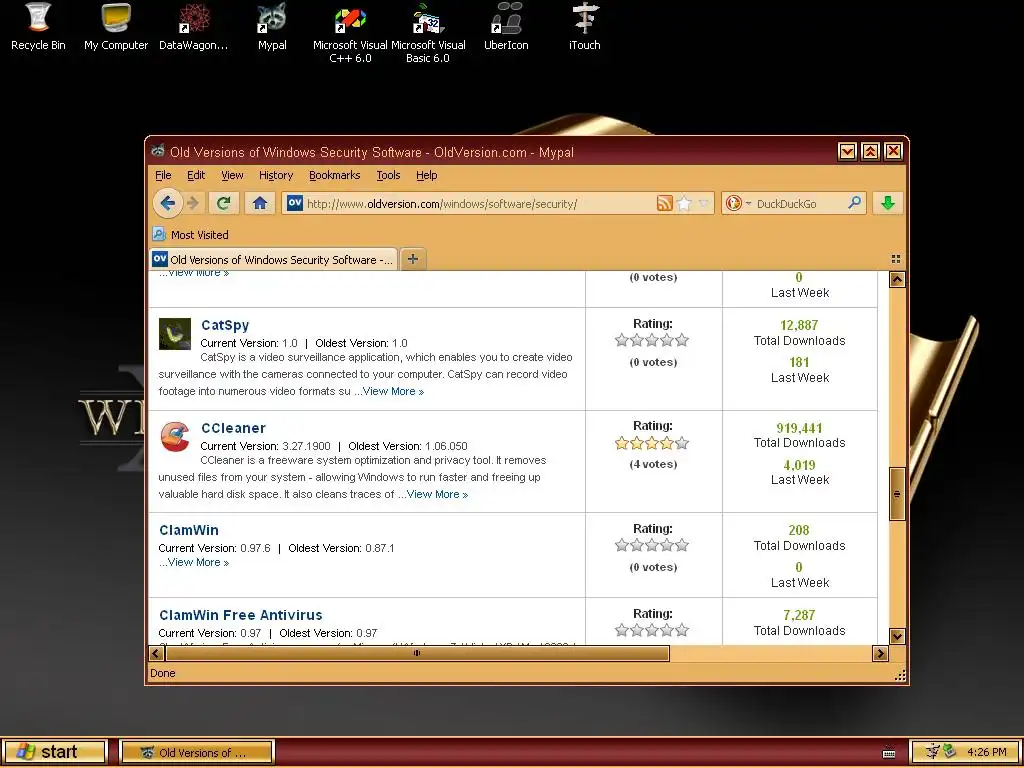Open the History menu
1024x768 pixels.
coord(276,175)
